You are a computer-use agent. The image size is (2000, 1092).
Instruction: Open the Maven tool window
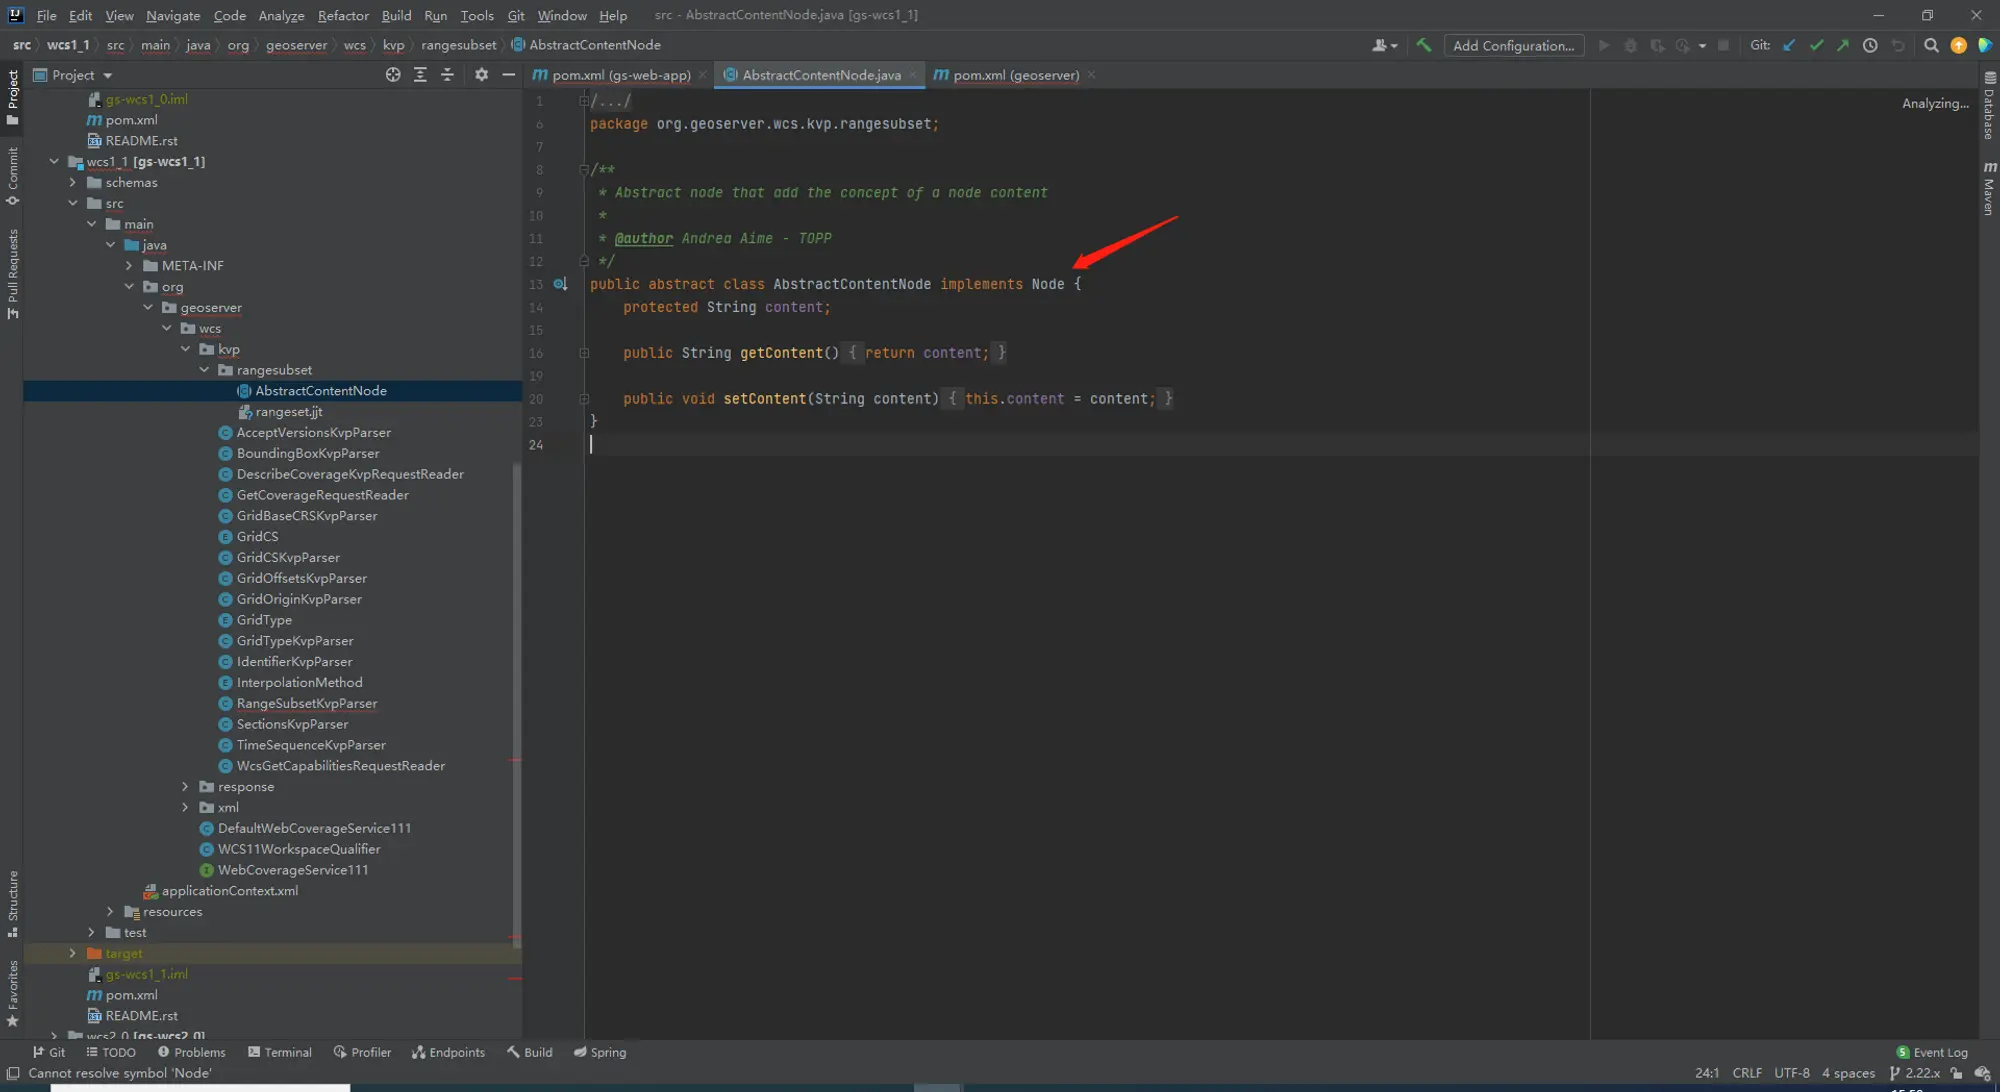click(1989, 187)
